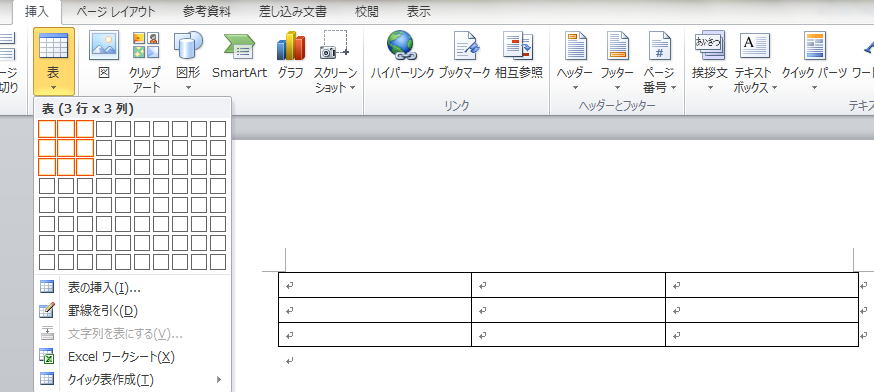This screenshot has width=874, height=392.
Task: Click the first cell of the inserted table
Action: pos(375,285)
